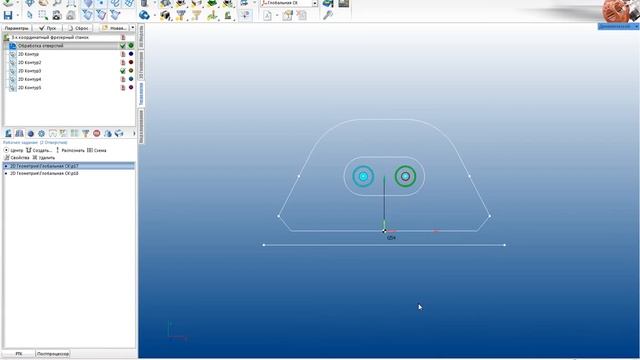Click the blank document icon in the toolbar
Viewport: 640px width, 360px height.
click(x=267, y=16)
